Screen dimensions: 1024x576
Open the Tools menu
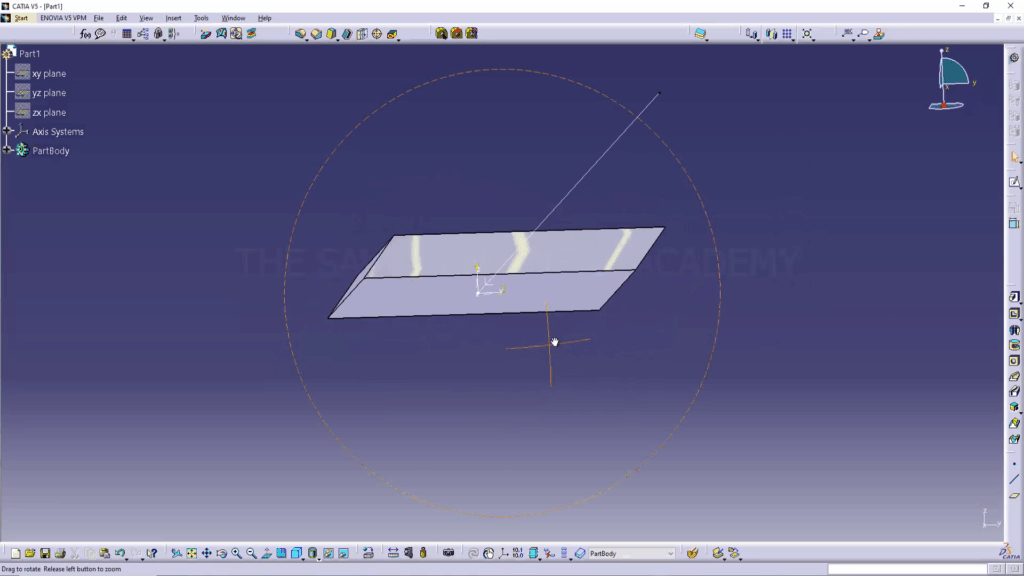click(x=201, y=18)
